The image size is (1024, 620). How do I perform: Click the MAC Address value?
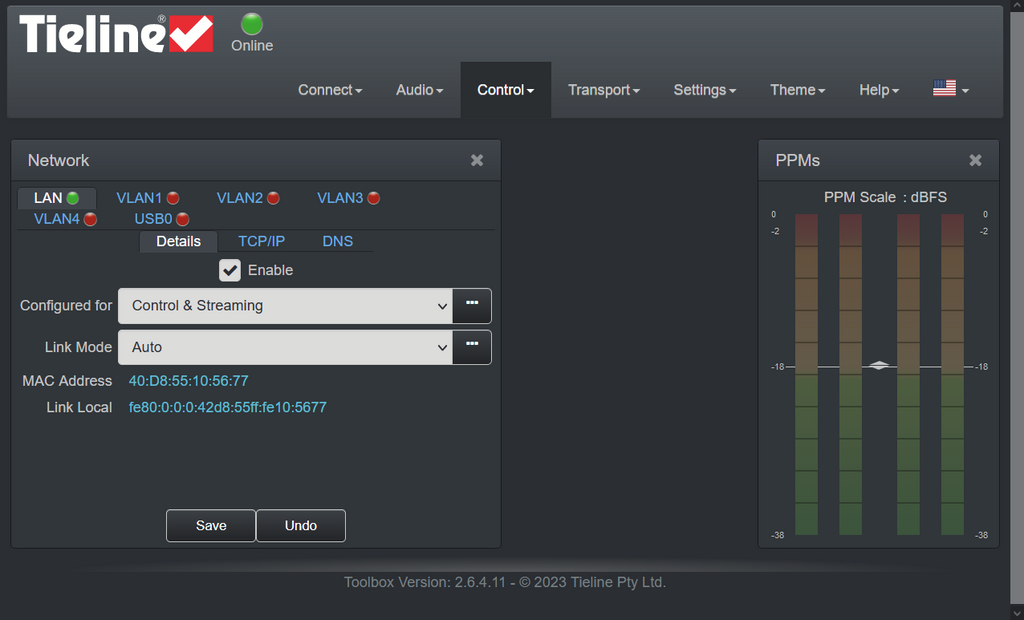click(188, 381)
